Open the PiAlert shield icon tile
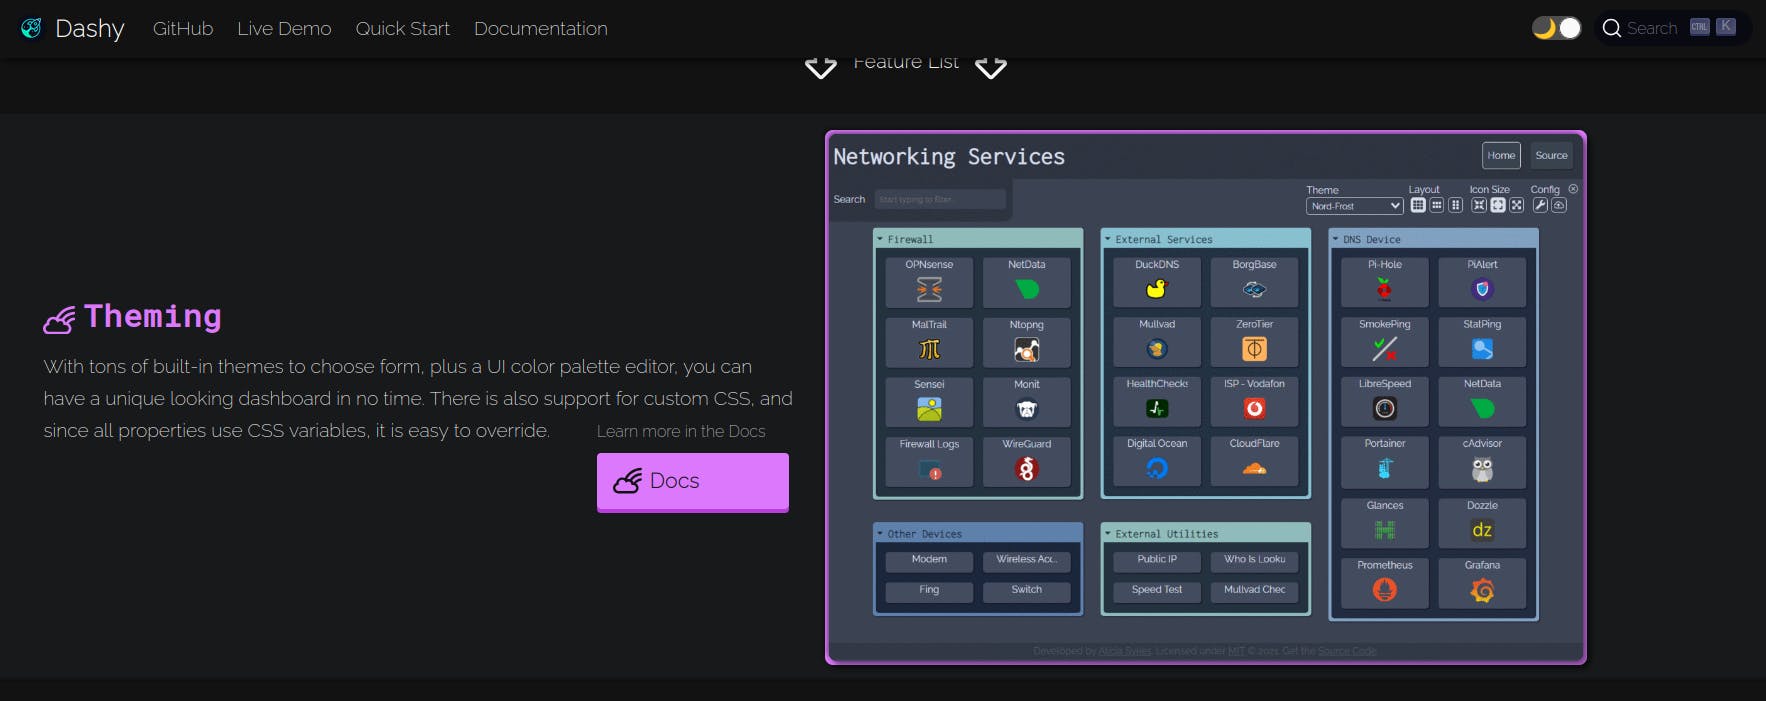Image resolution: width=1766 pixels, height=701 pixels. pyautogui.click(x=1482, y=289)
